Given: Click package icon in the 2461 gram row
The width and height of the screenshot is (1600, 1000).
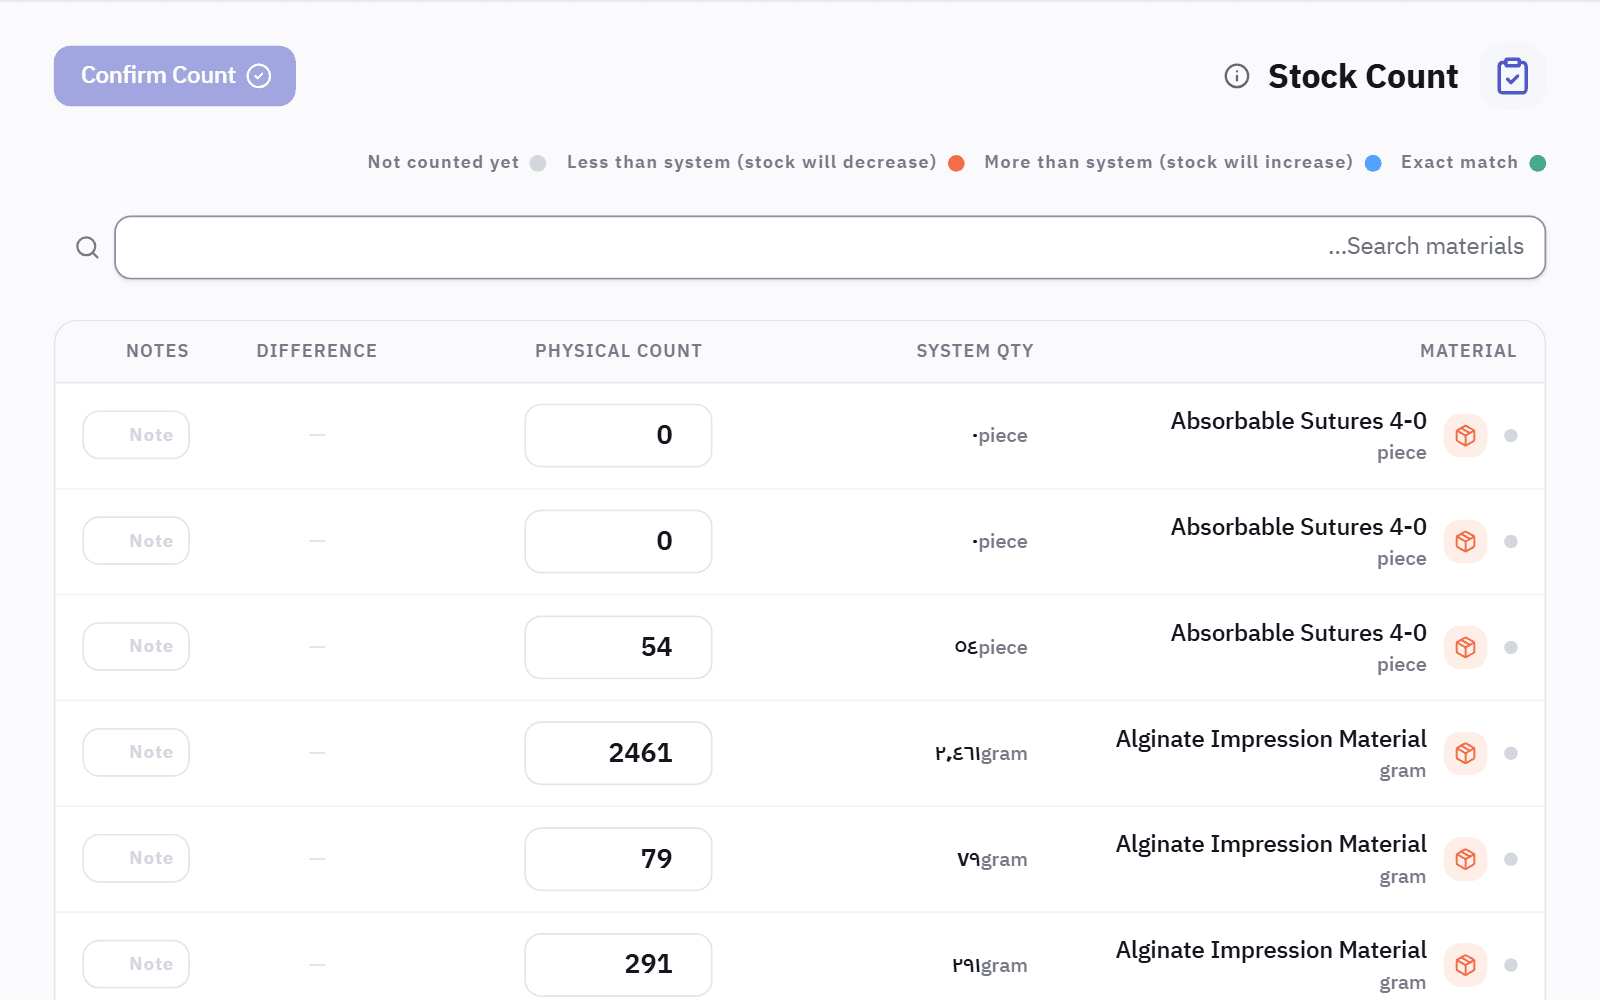Looking at the screenshot, I should 1465,753.
